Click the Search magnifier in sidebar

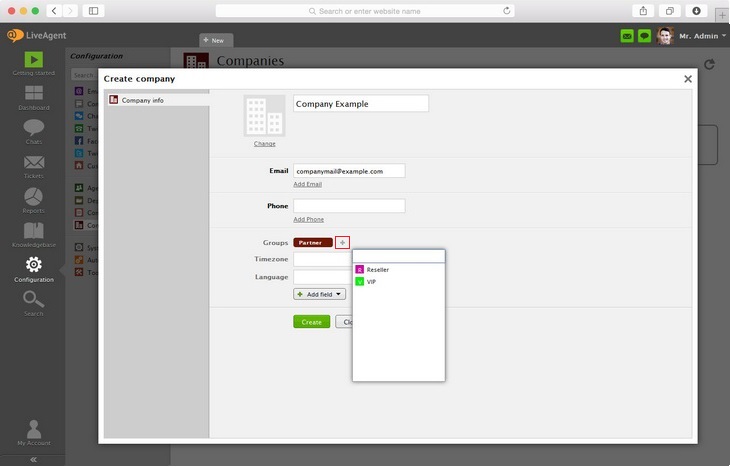pos(33,302)
